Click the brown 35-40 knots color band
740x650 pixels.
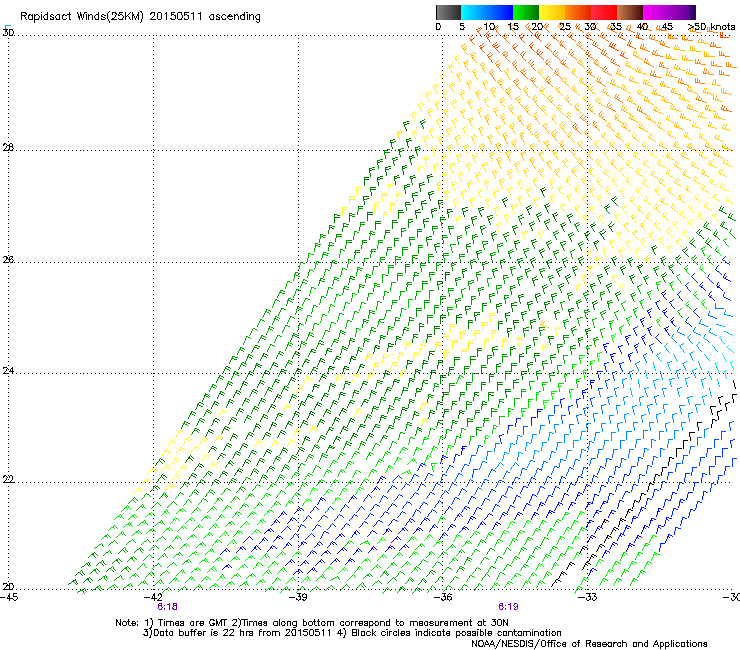click(x=630, y=12)
